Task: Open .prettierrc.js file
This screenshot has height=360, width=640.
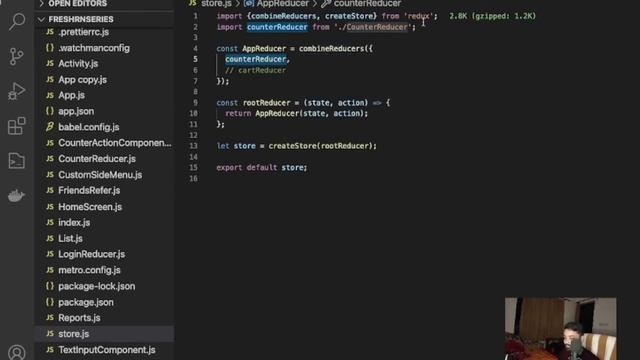Action: (x=104, y=32)
